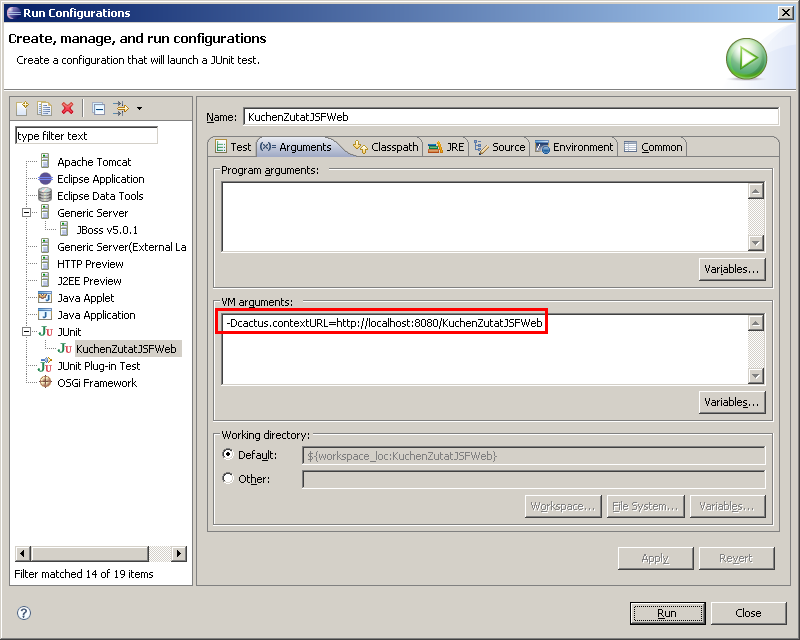This screenshot has width=800, height=640.
Task: Click the Duplicate launch configuration icon
Action: click(44, 108)
